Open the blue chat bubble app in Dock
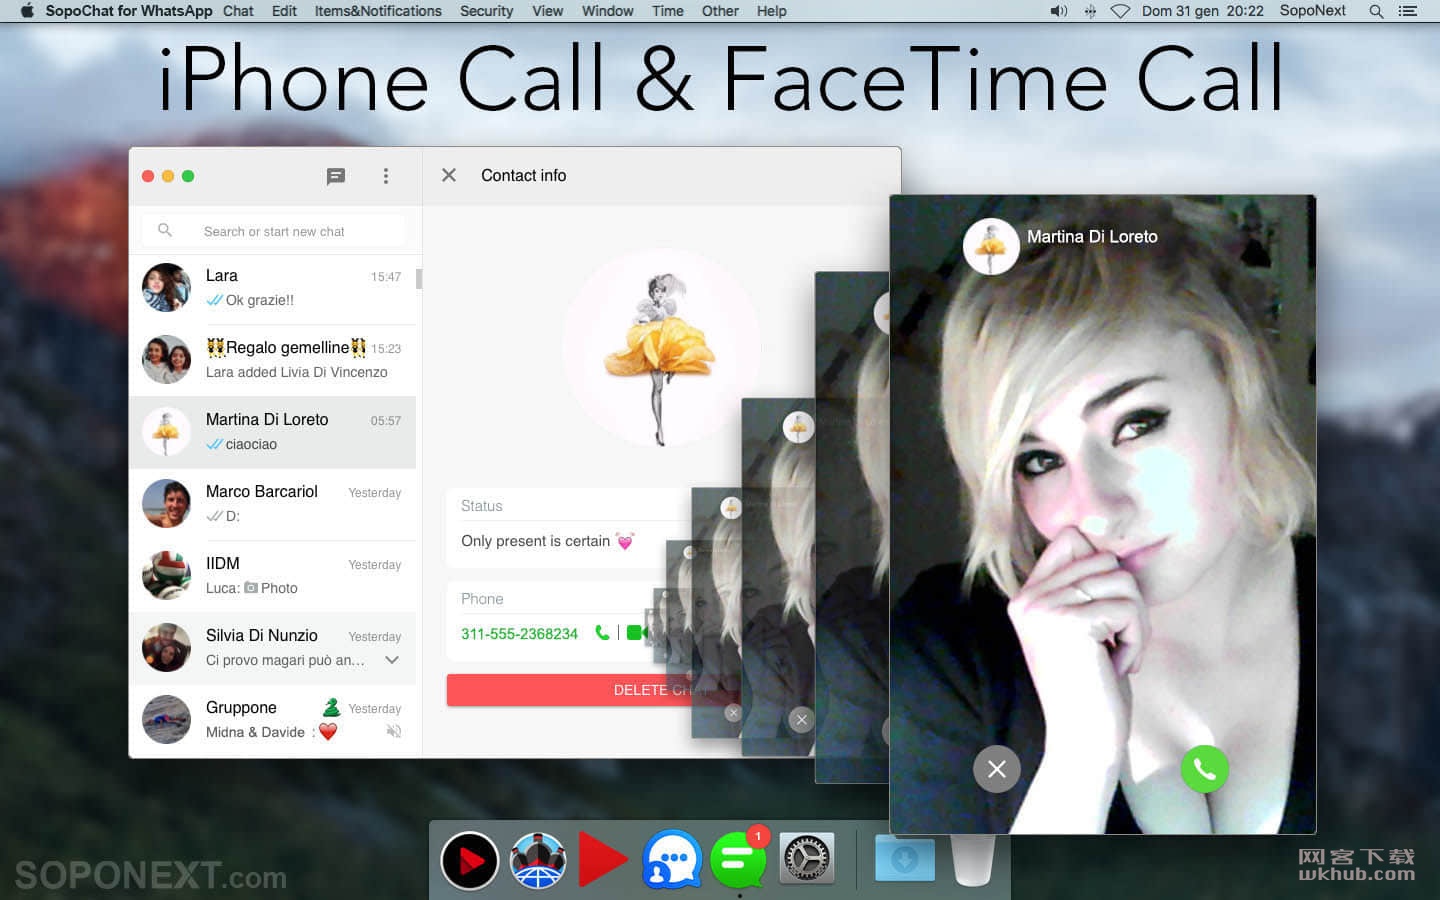The width and height of the screenshot is (1440, 900). pyautogui.click(x=671, y=859)
